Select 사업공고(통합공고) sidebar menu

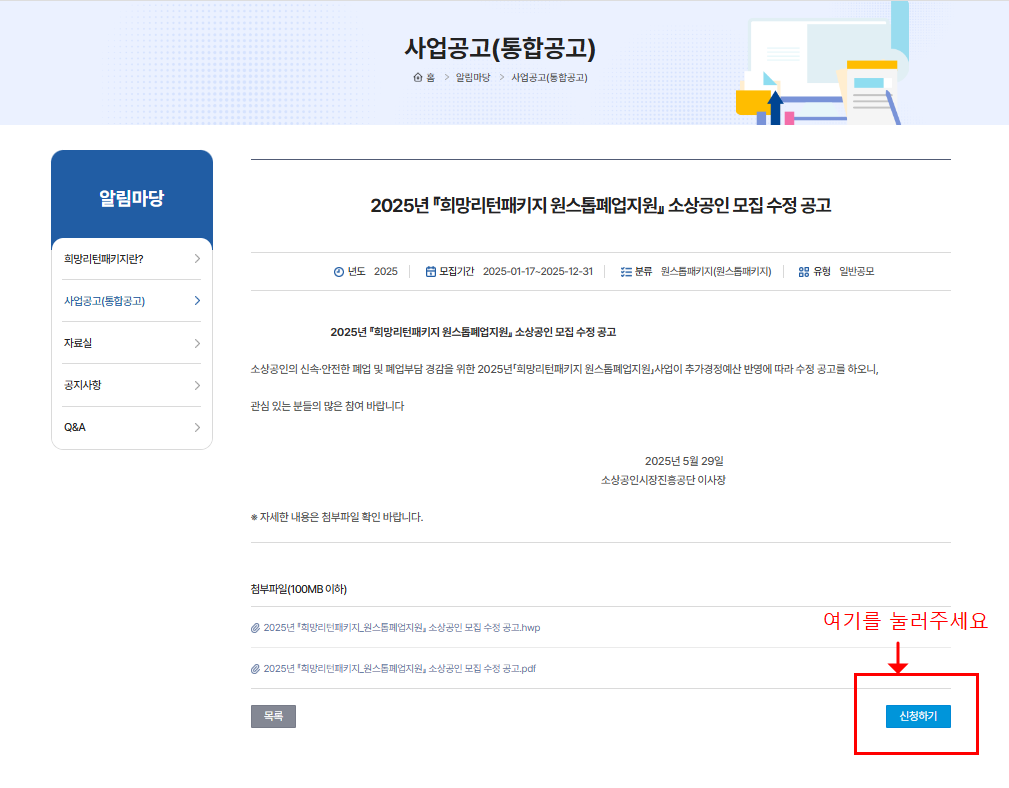[x=132, y=300]
